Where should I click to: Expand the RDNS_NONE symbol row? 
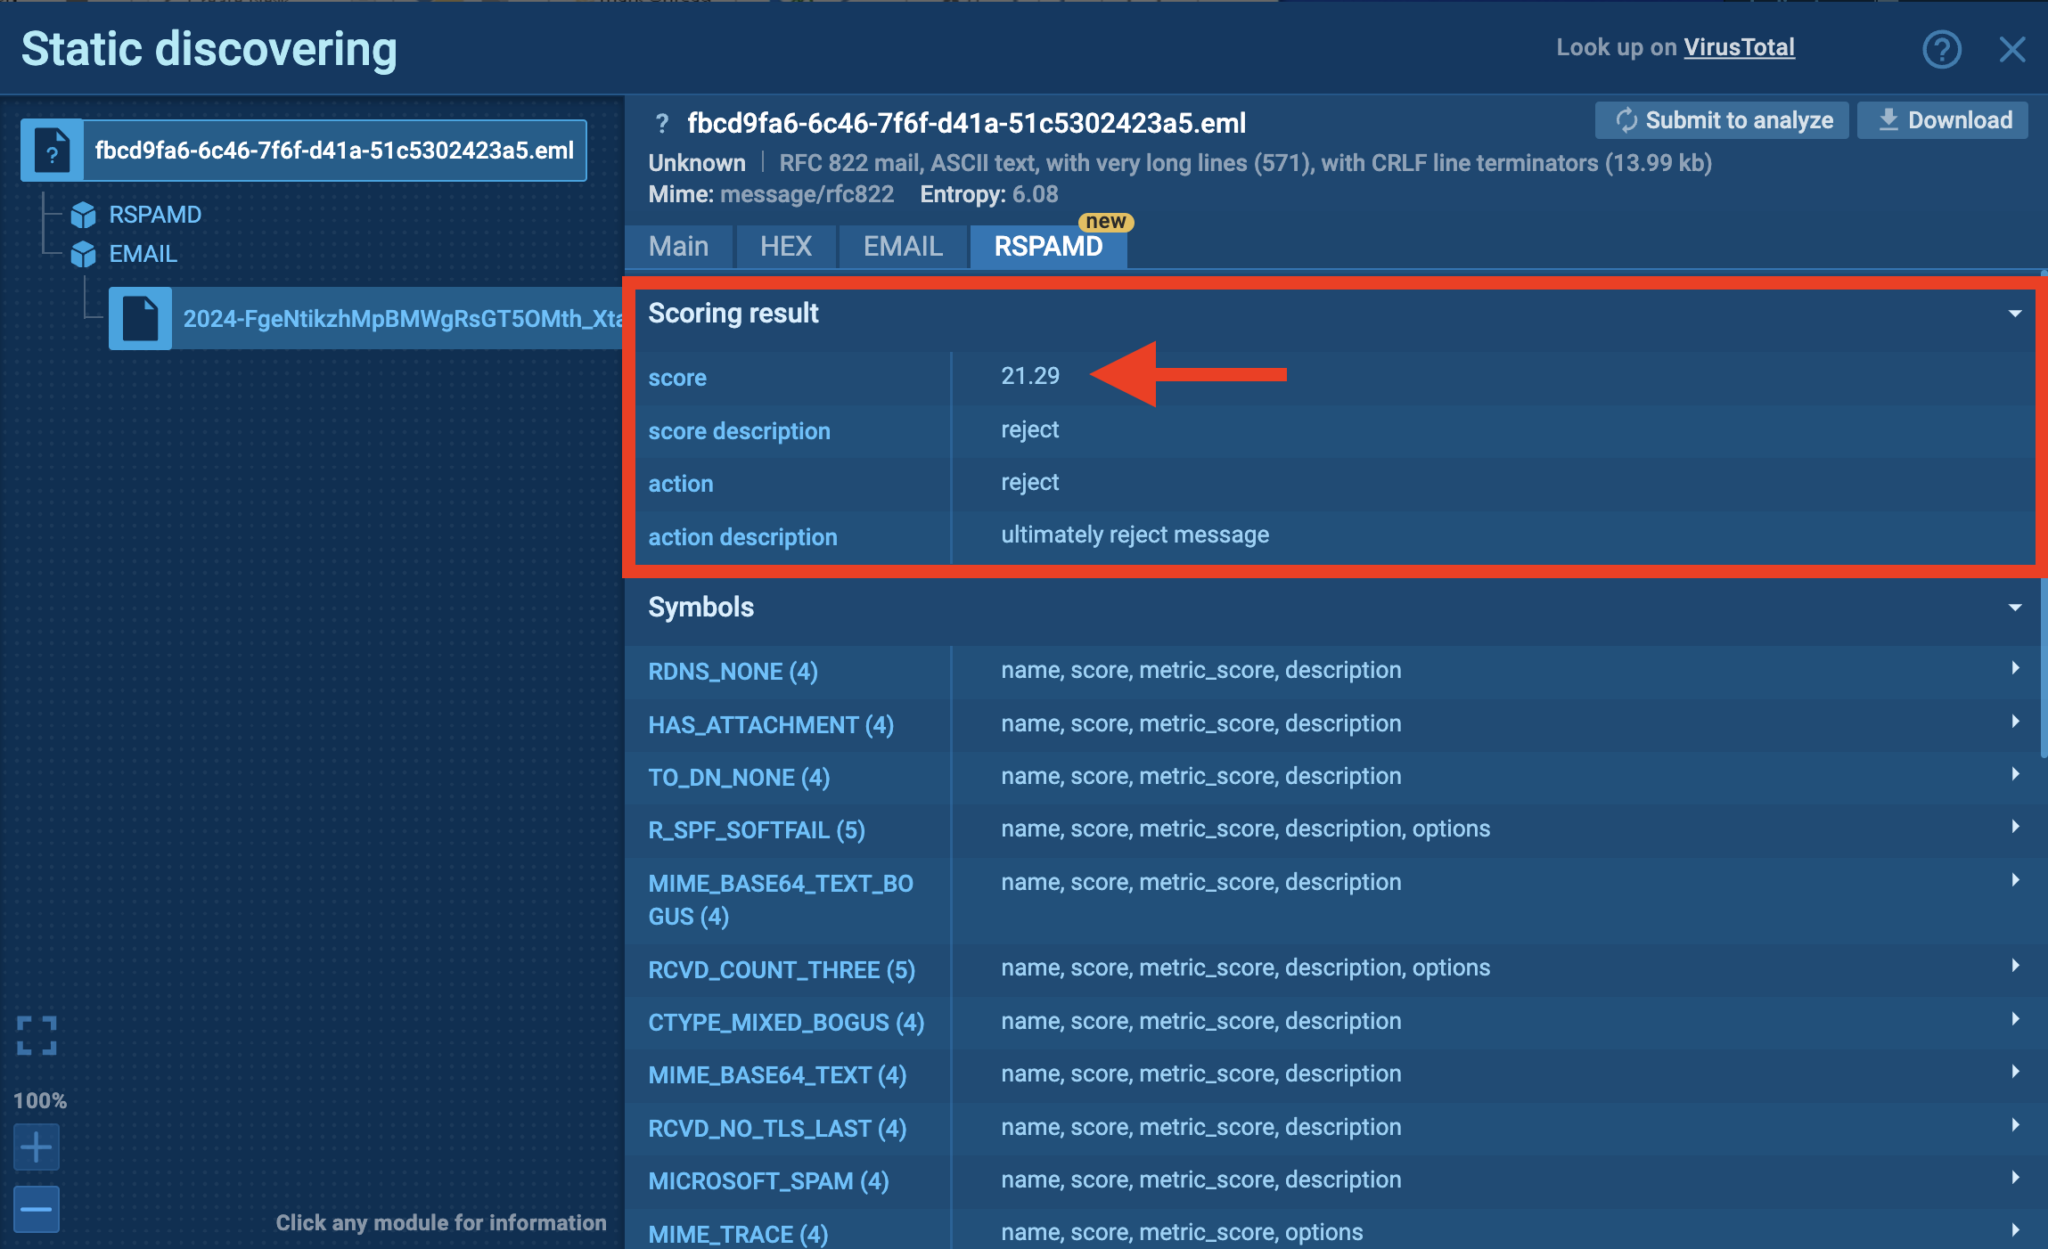pos(2015,669)
